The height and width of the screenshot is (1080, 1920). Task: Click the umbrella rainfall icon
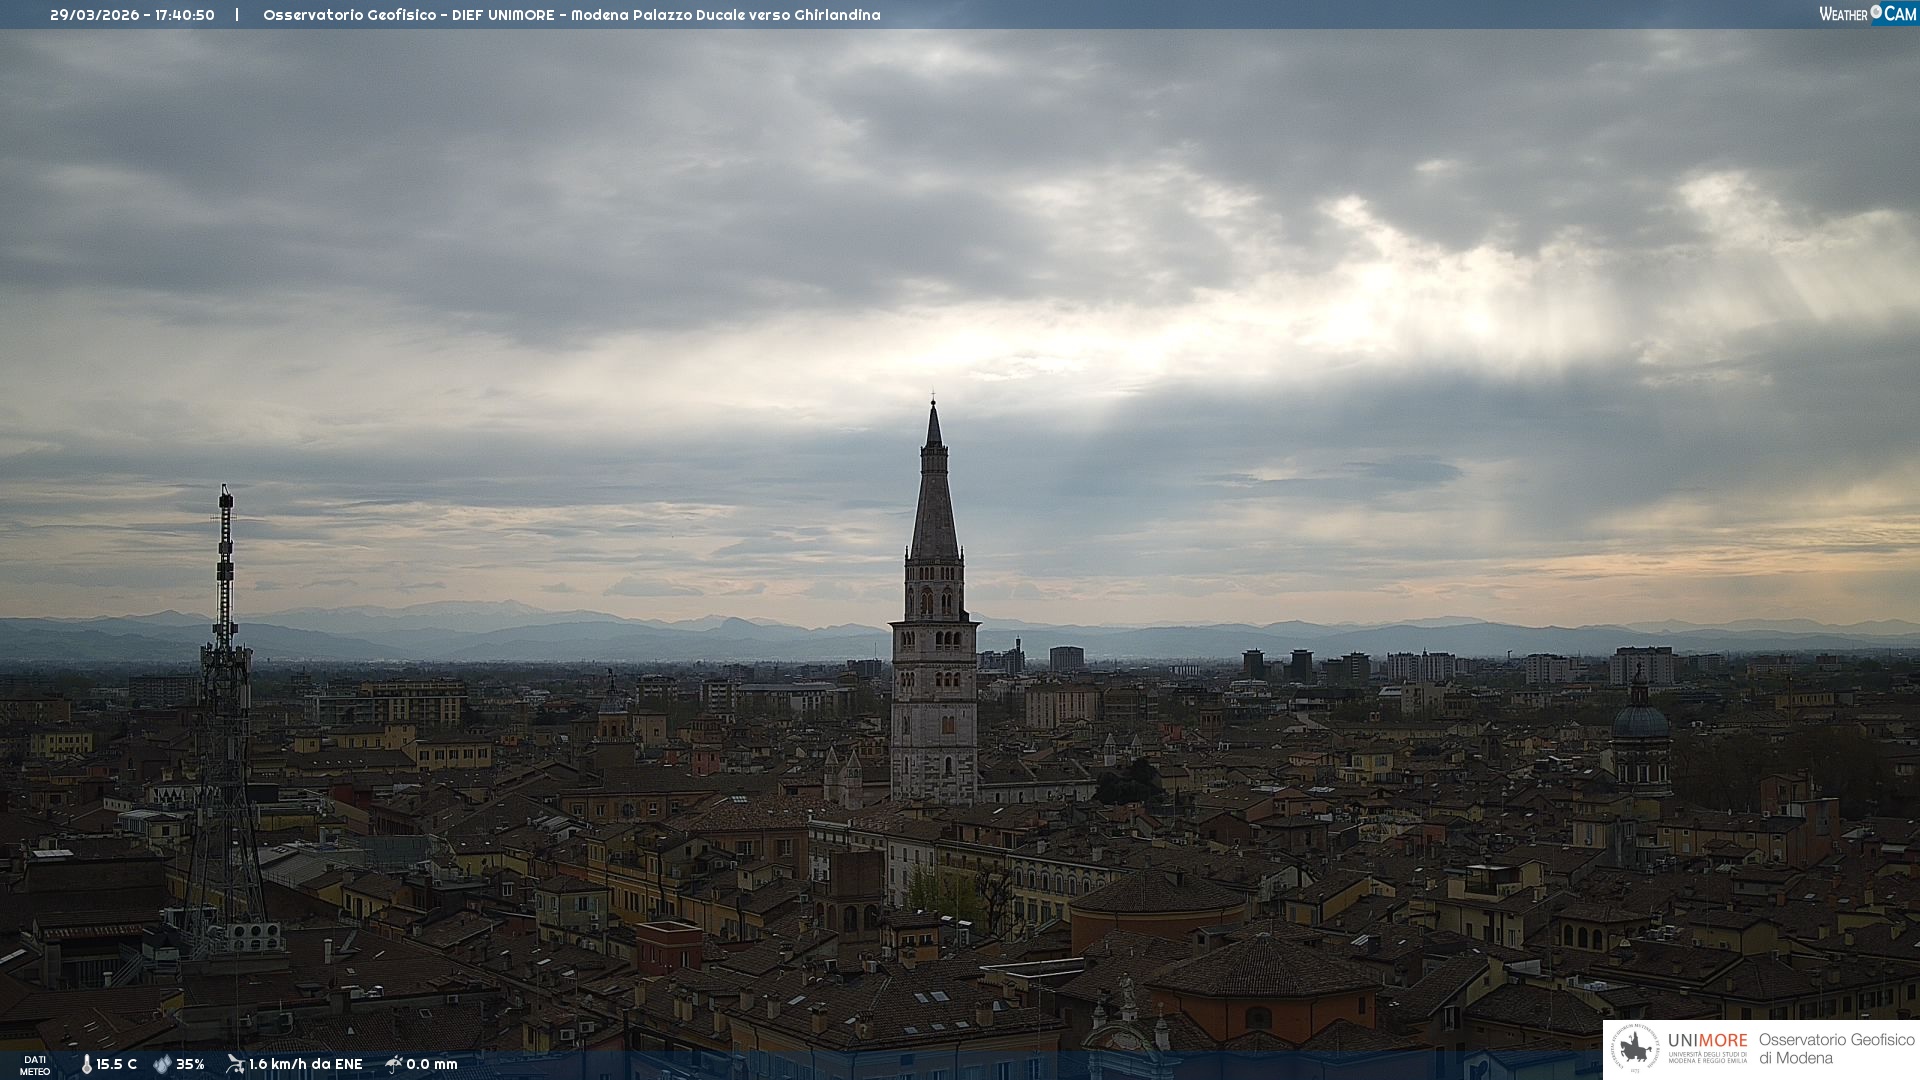click(x=394, y=1064)
